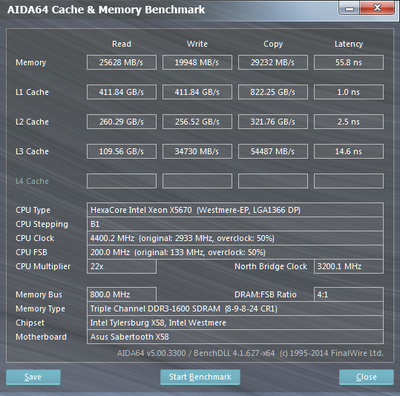Click the Memory Latency value box
Screen dimensions: 400x396
(x=349, y=62)
